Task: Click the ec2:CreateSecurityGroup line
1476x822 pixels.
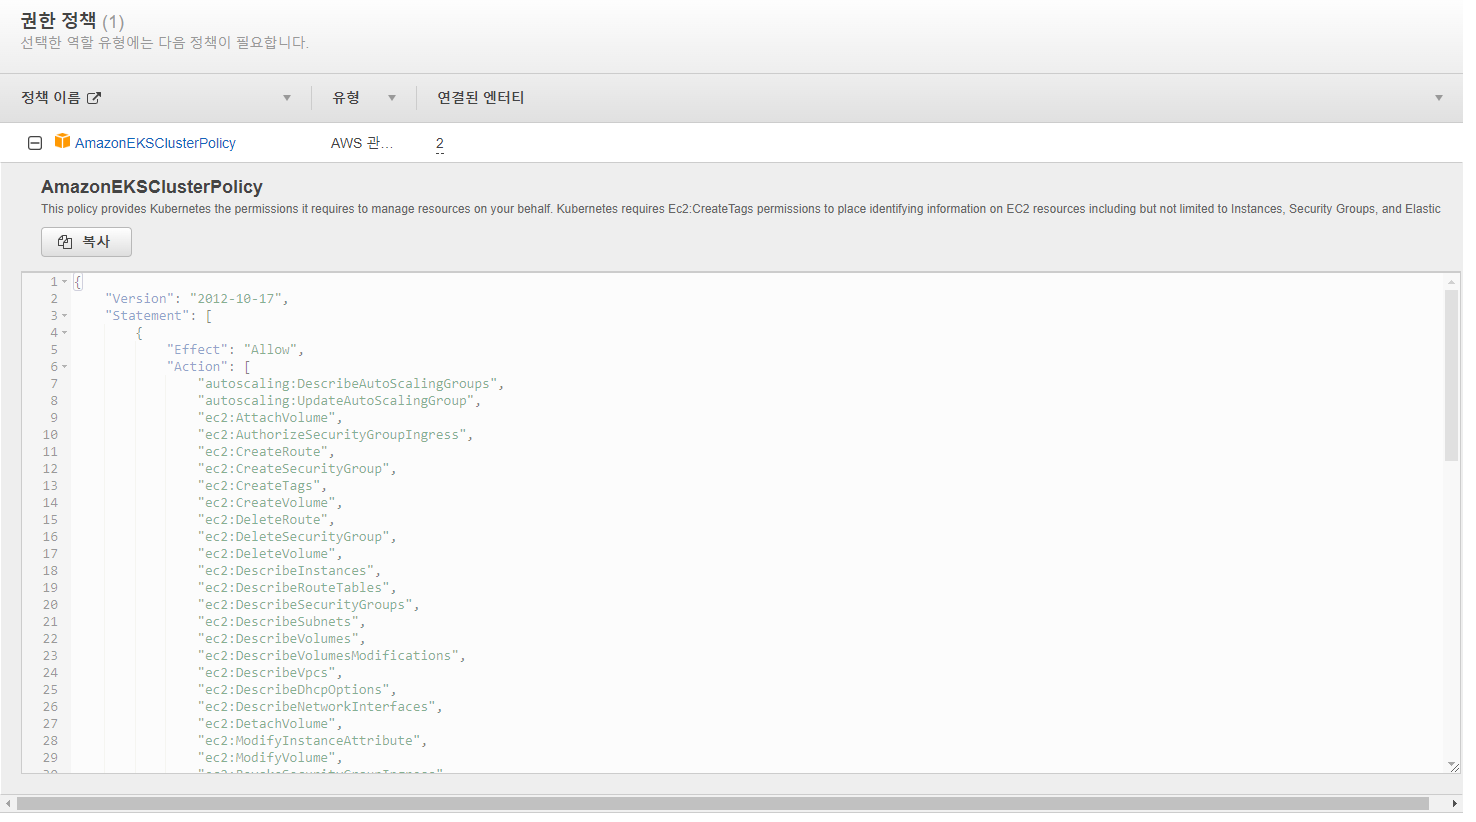Action: click(297, 469)
